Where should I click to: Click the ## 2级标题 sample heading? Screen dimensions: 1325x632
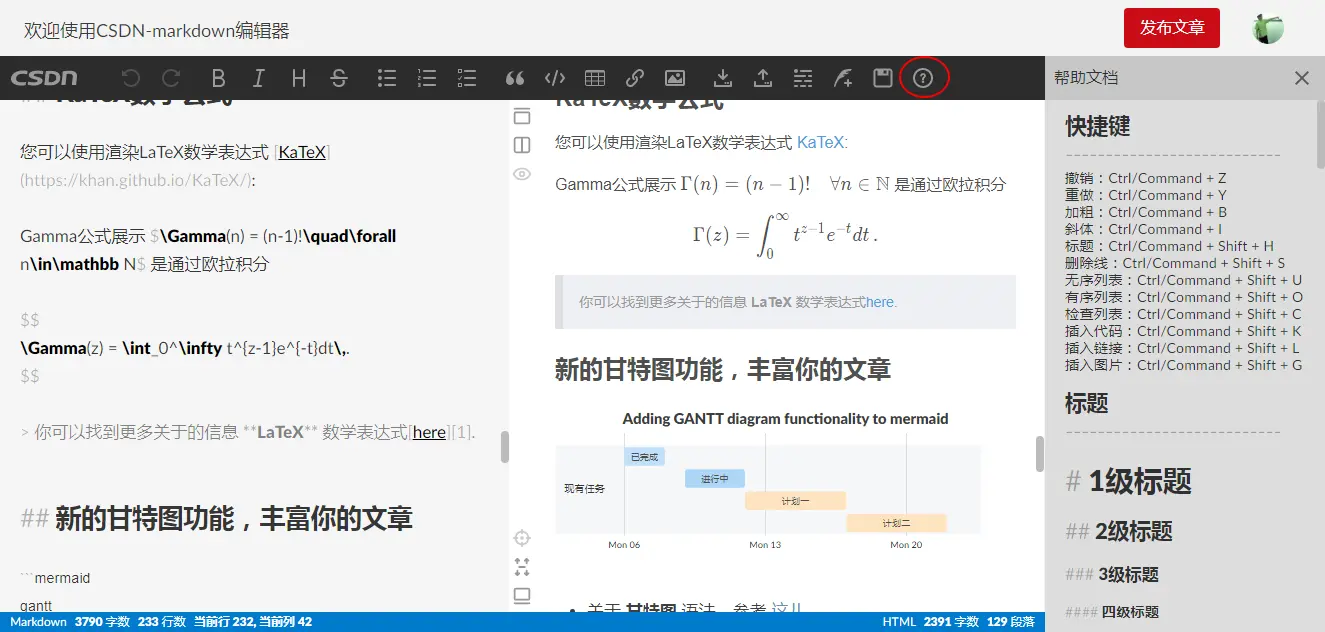point(1119,531)
